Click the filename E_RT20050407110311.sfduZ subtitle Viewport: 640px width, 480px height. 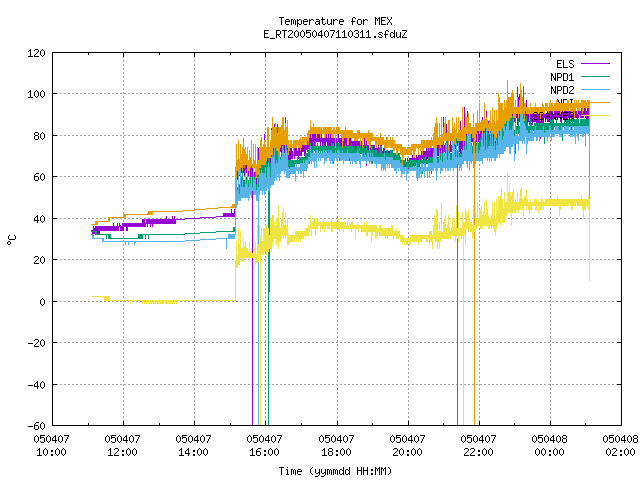(x=335, y=34)
